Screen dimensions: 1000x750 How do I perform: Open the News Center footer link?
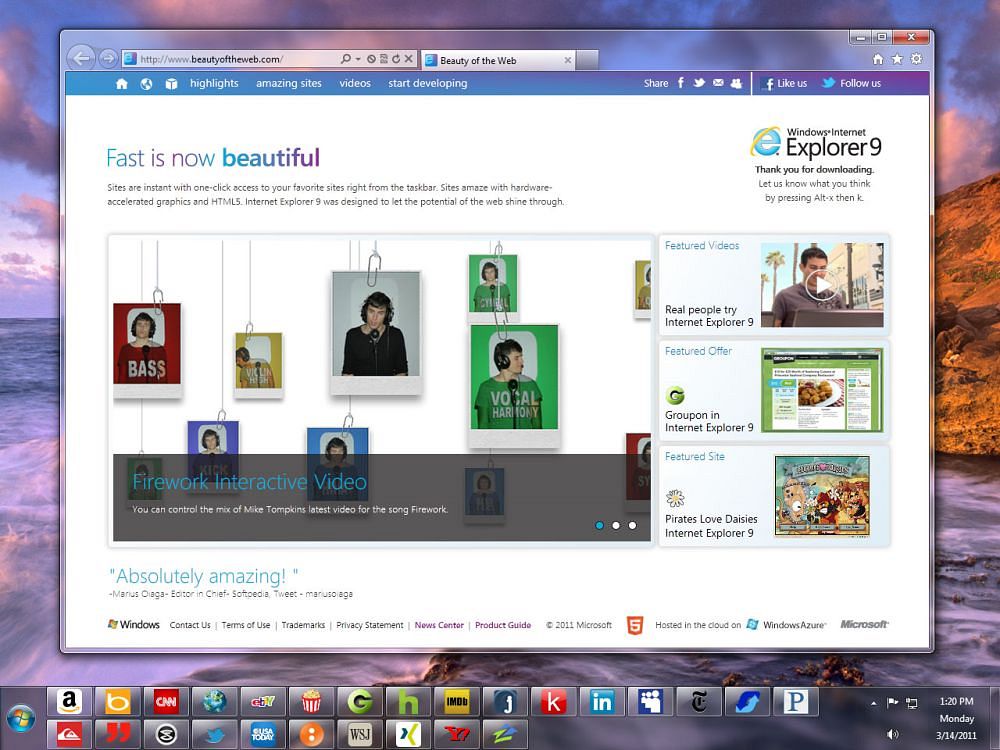(x=439, y=625)
